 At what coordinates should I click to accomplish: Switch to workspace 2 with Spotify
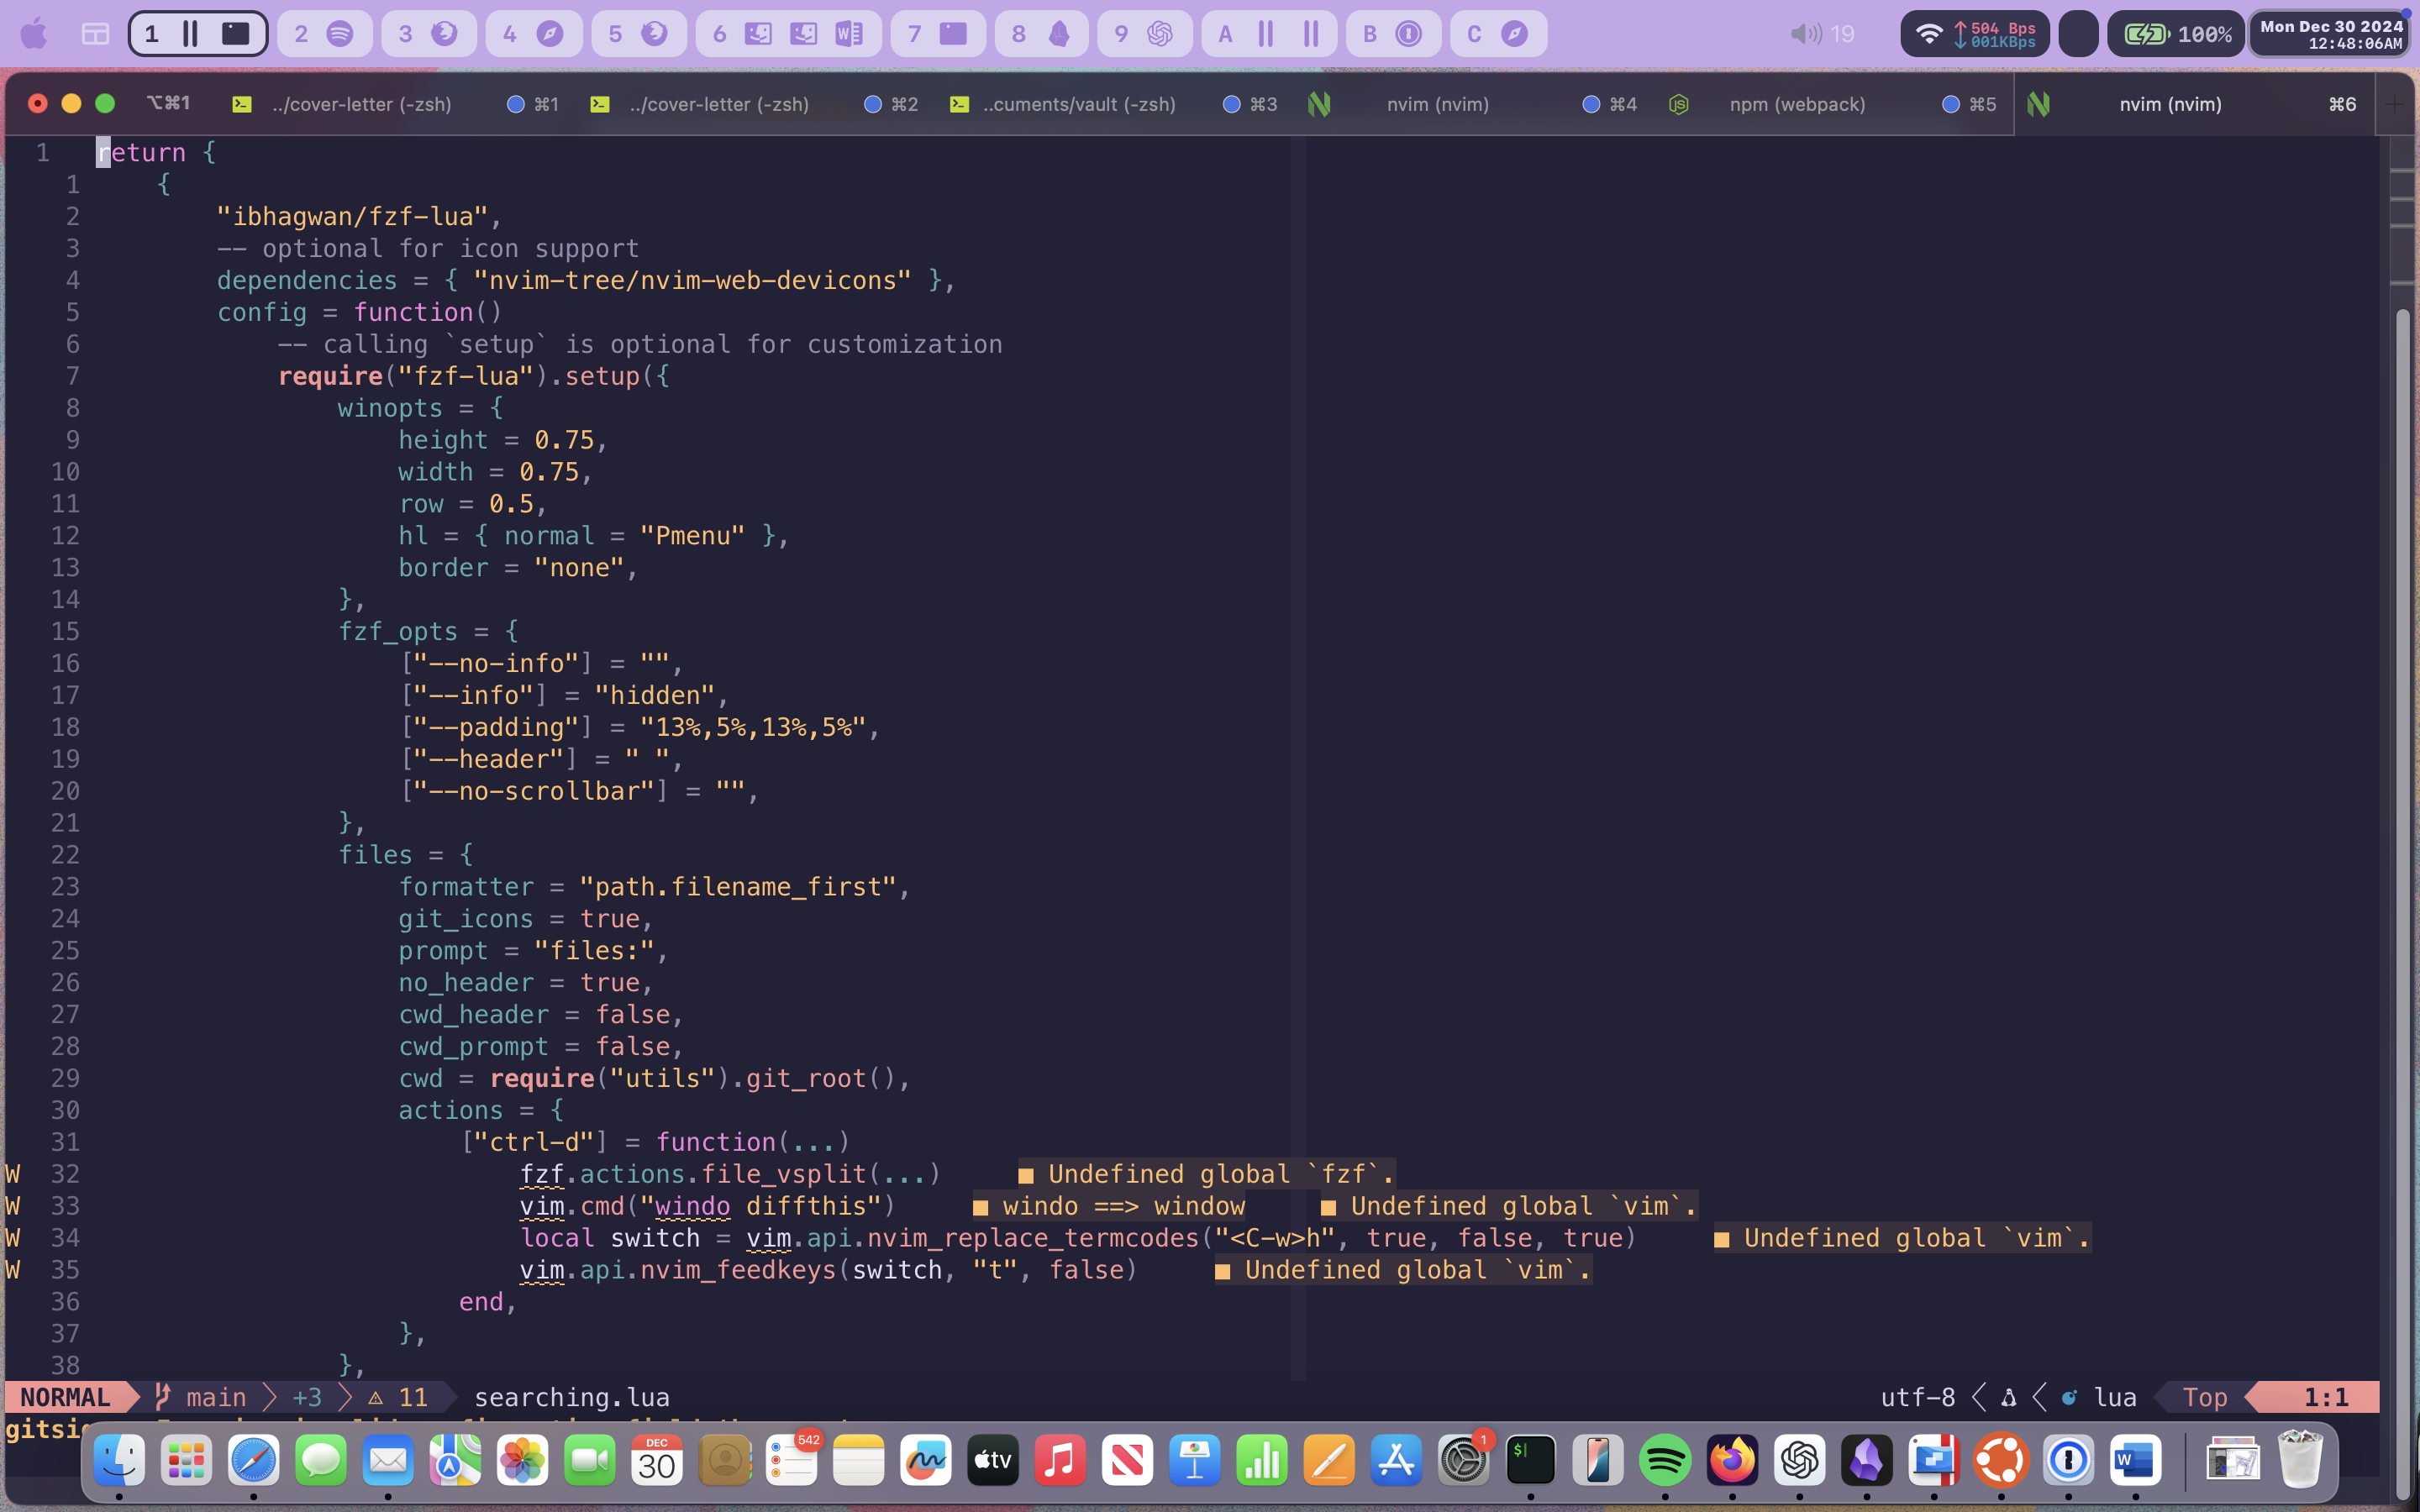point(325,34)
